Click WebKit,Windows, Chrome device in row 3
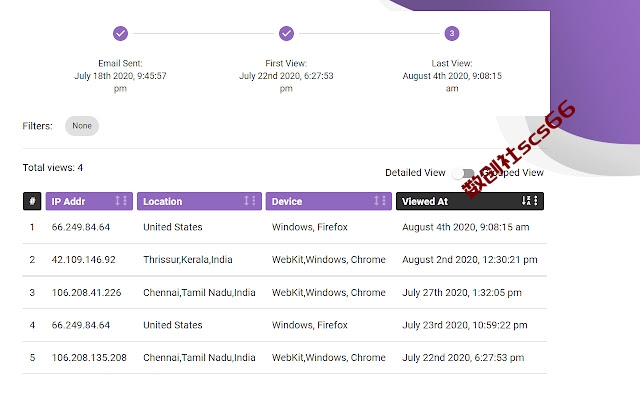This screenshot has height=400, width=640. pos(329,293)
